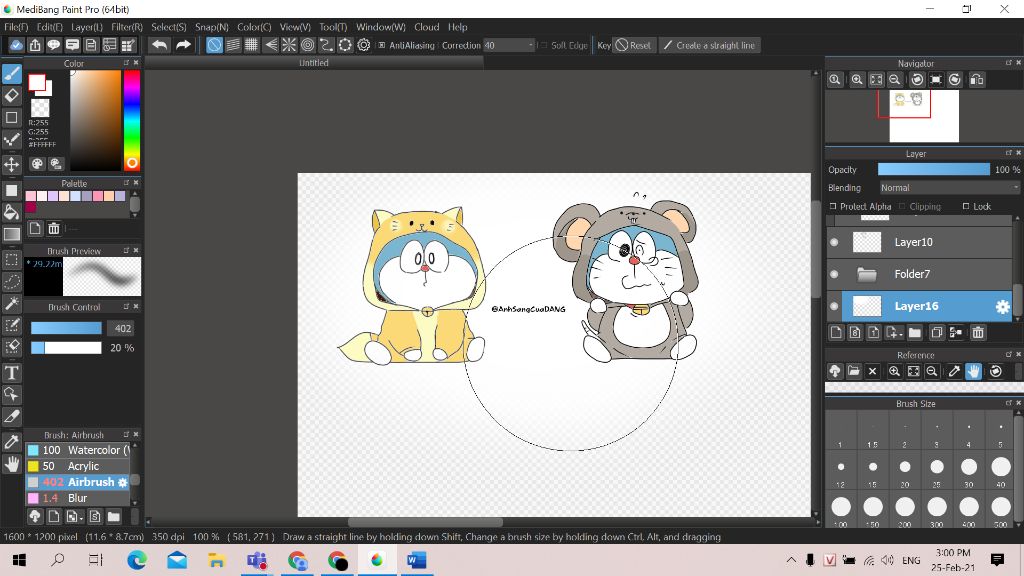Open the Cloud menu
Screen dimensions: 1024x576
point(426,27)
